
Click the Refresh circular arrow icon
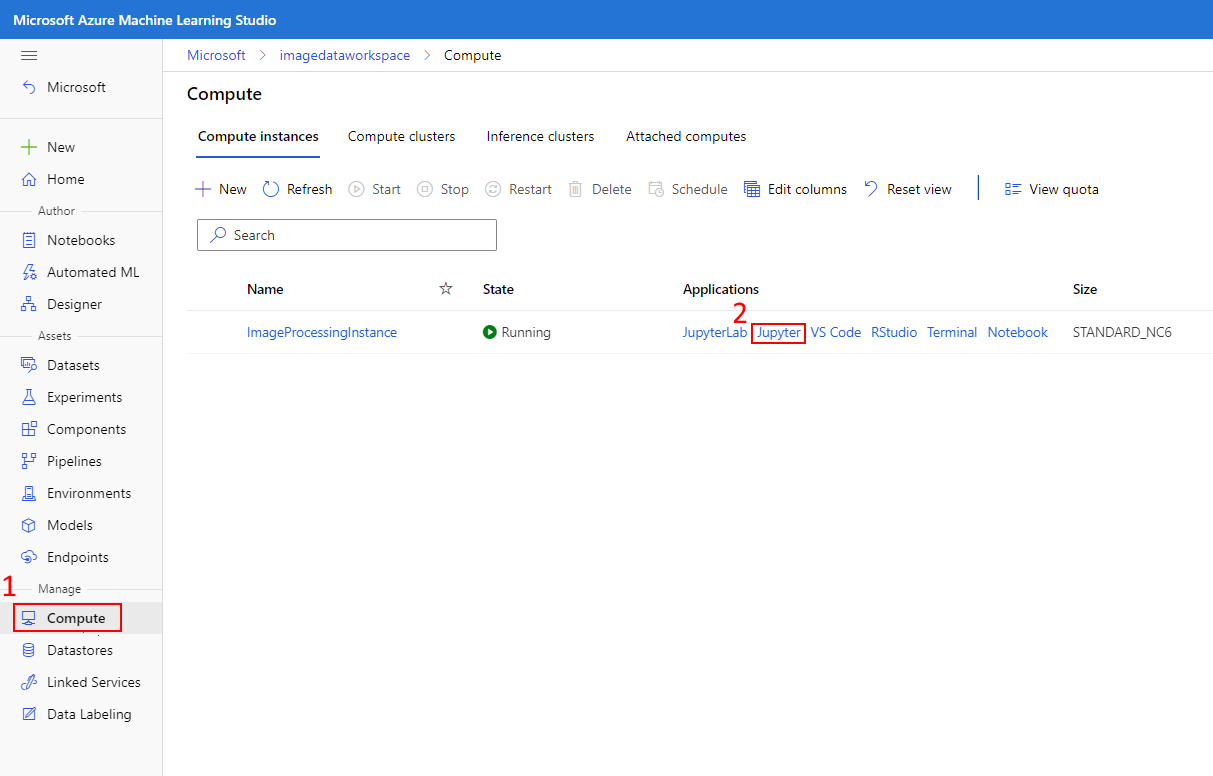pyautogui.click(x=271, y=189)
